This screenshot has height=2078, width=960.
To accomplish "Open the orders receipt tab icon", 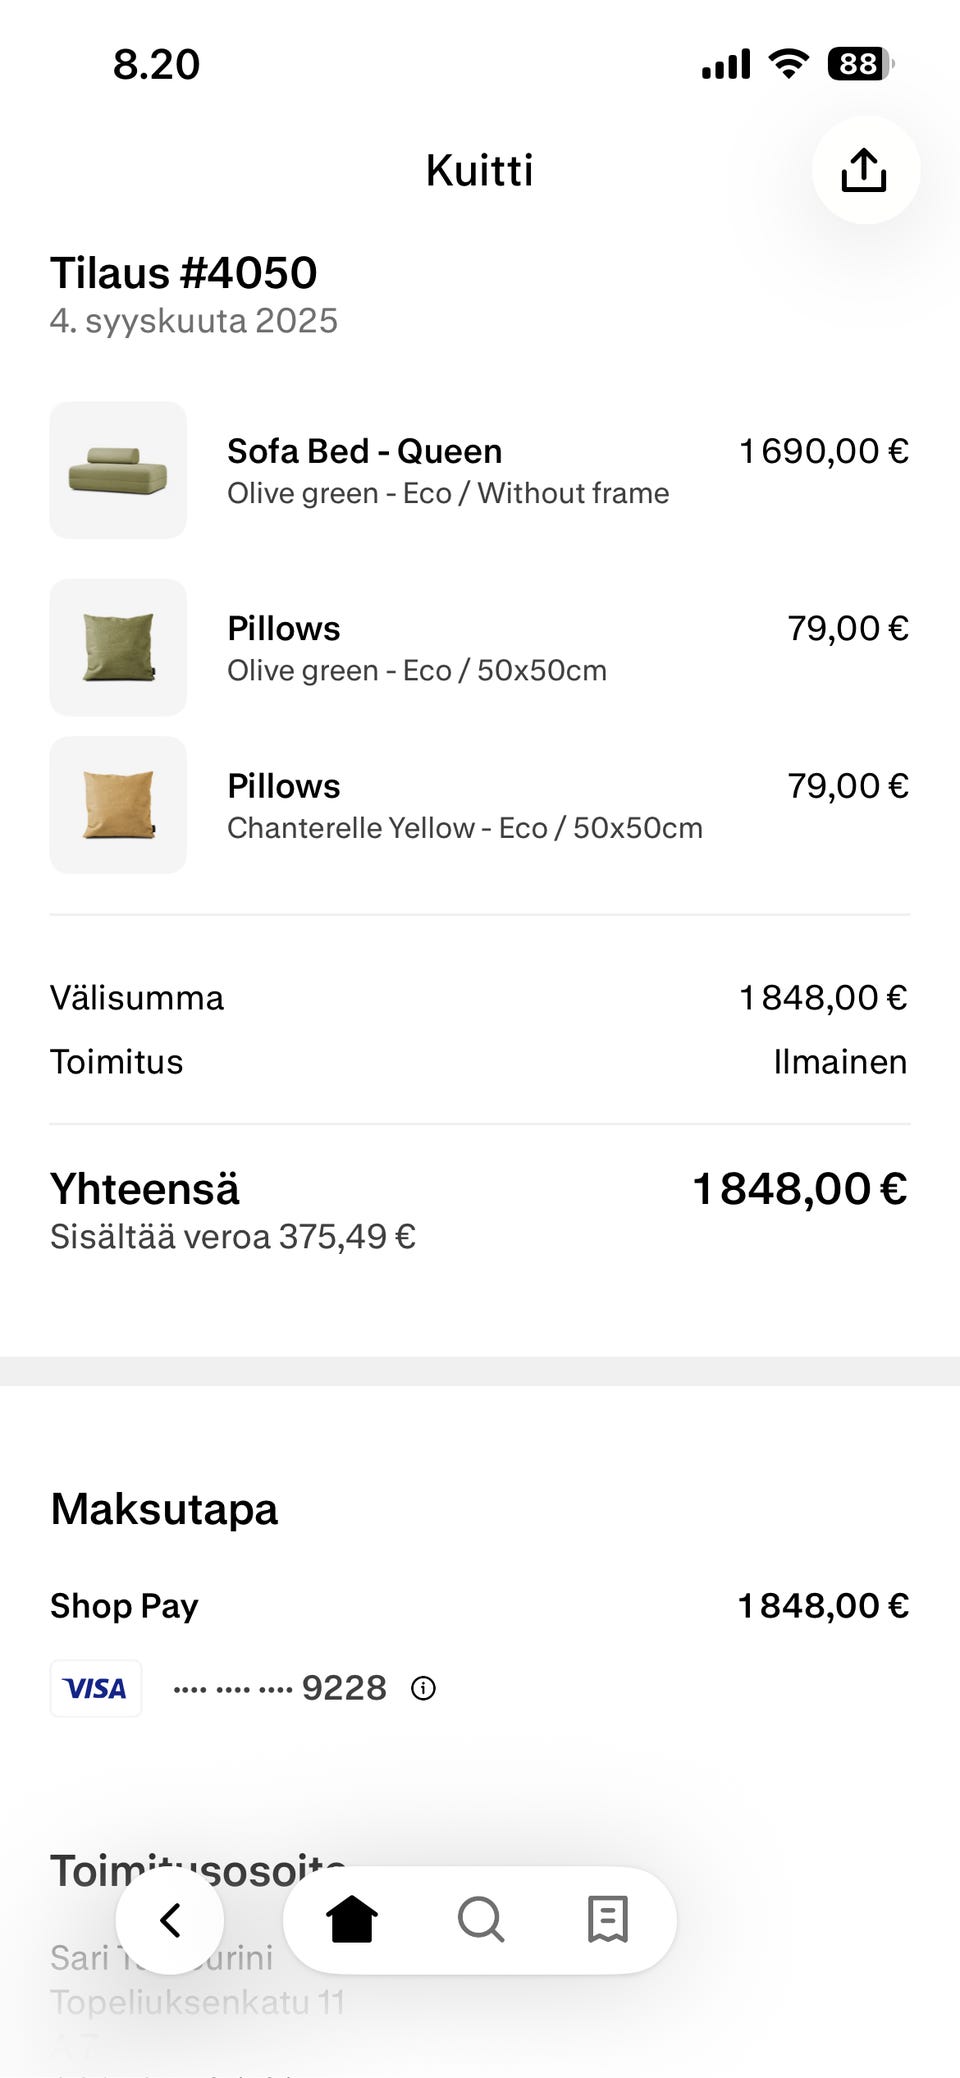I will (607, 1919).
